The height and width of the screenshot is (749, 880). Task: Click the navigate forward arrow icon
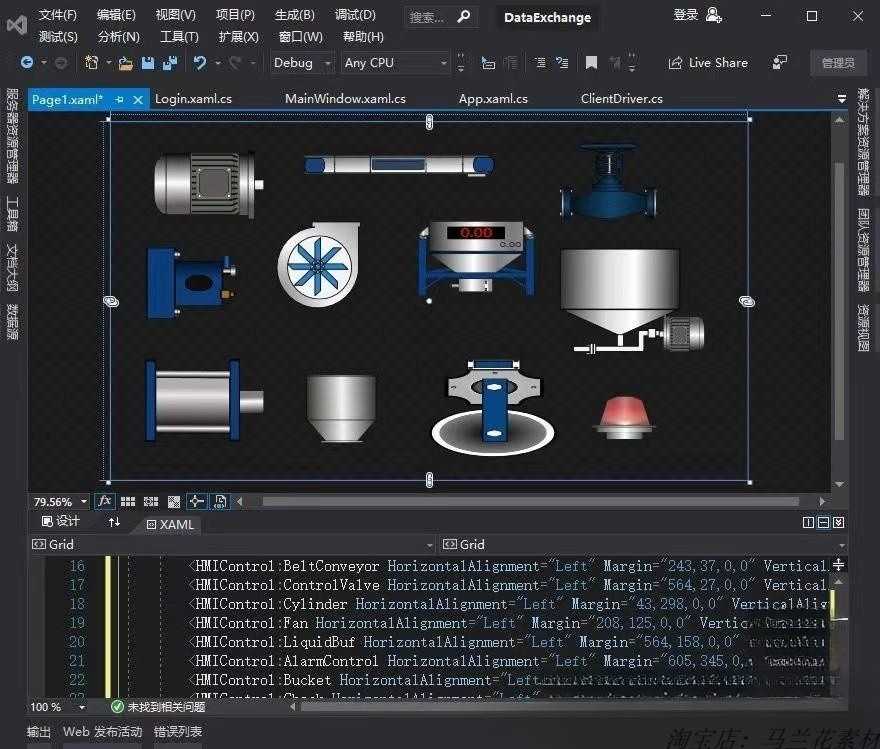pyautogui.click(x=61, y=63)
